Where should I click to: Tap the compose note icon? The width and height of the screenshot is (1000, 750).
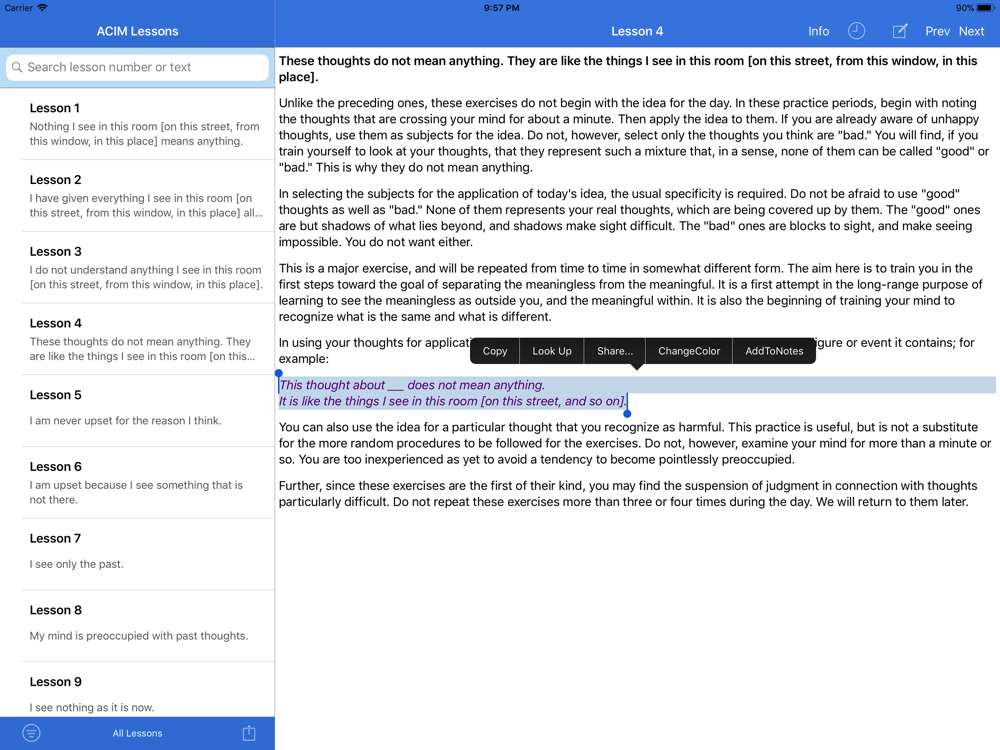[x=899, y=31]
